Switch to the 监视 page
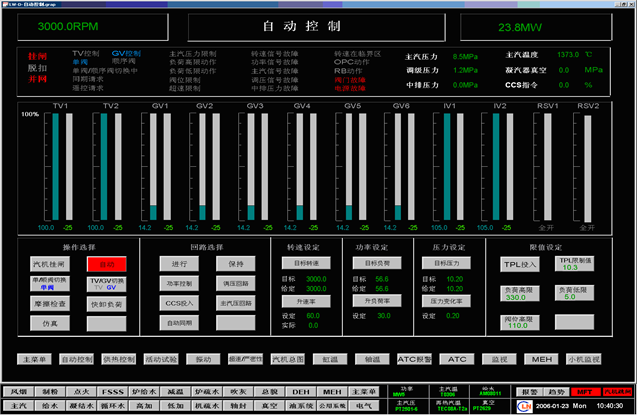The width and height of the screenshot is (637, 415). point(499,359)
